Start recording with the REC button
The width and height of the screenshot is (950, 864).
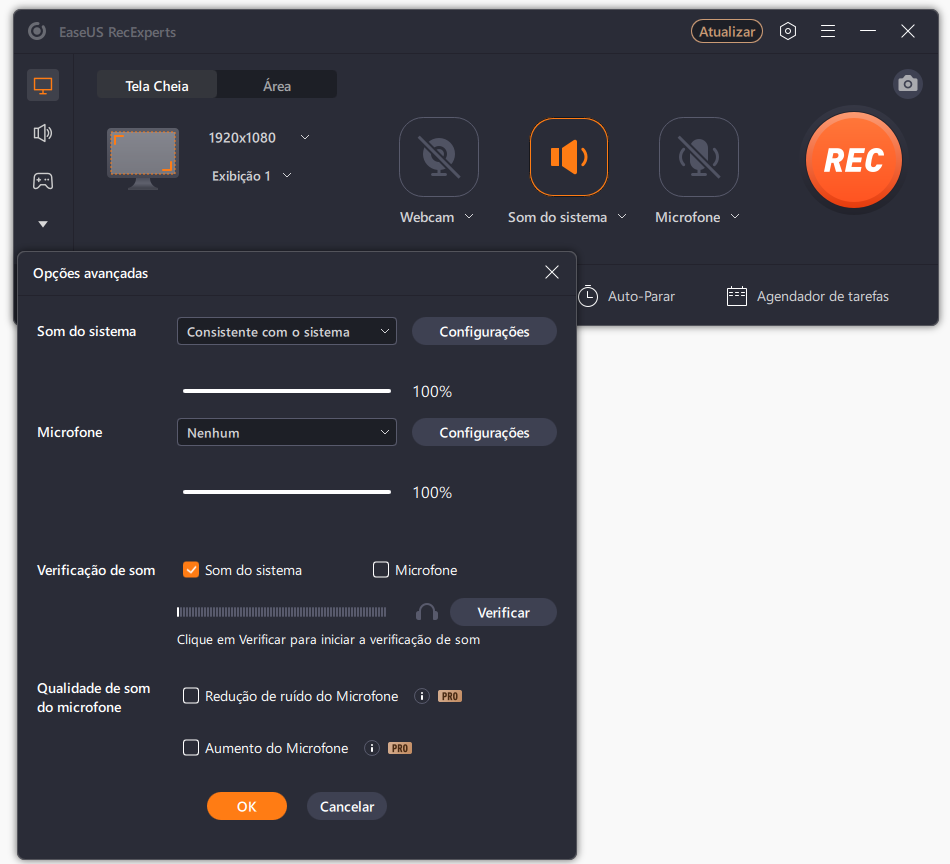click(854, 160)
